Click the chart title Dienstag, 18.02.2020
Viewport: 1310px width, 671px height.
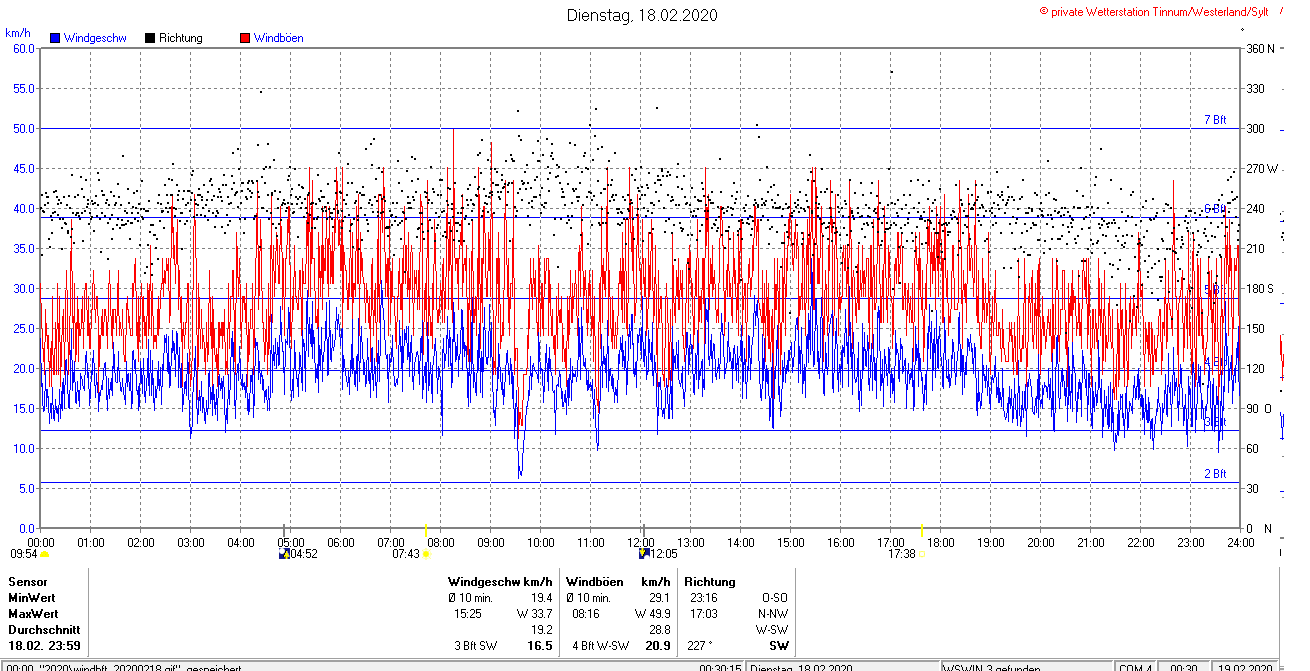642,15
